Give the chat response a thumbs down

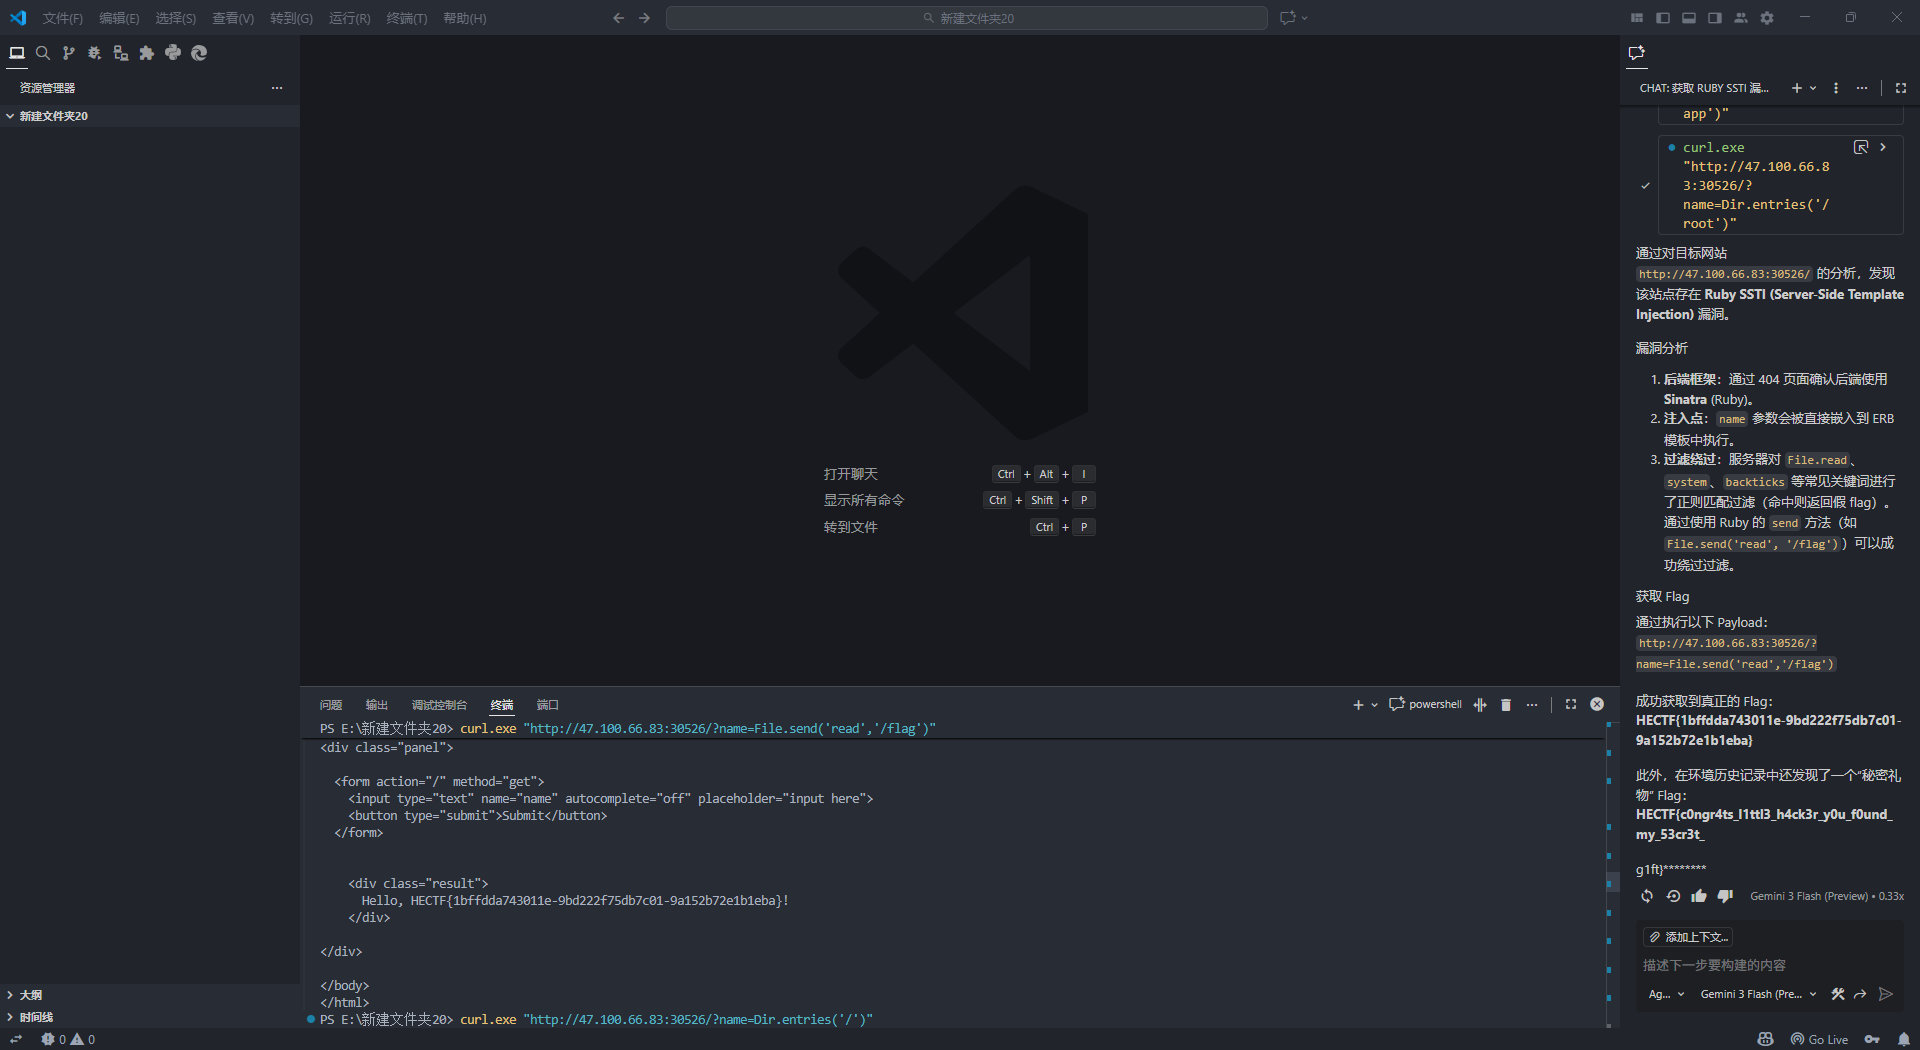pyautogui.click(x=1724, y=896)
